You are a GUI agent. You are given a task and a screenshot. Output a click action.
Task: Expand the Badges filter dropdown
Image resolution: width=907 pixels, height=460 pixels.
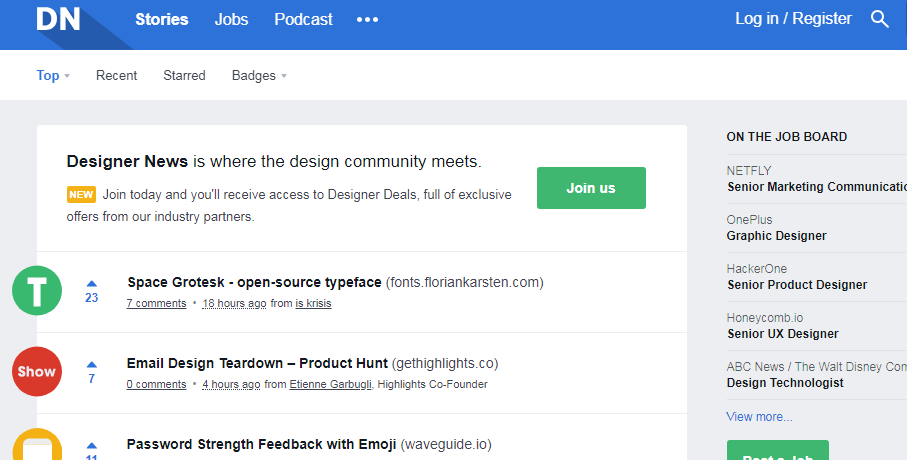click(259, 76)
